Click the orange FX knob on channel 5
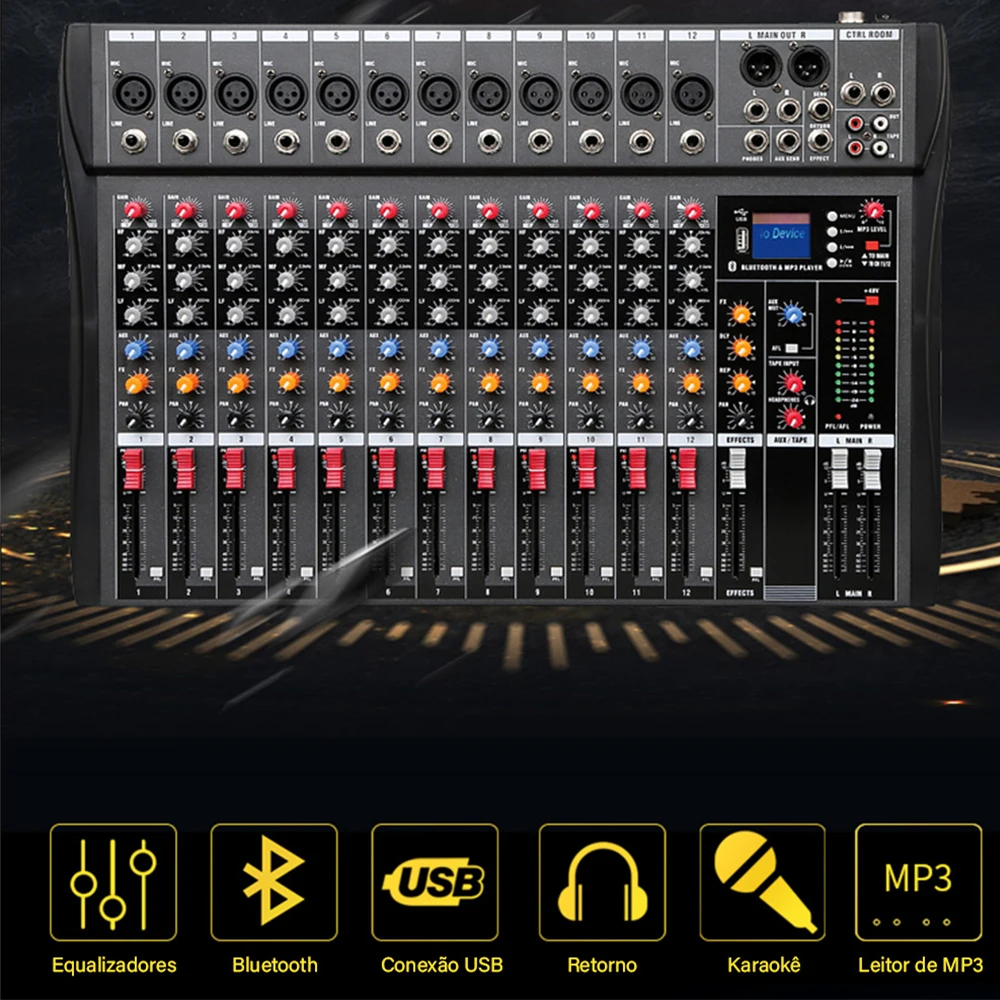The image size is (1000, 1000). pos(338,383)
